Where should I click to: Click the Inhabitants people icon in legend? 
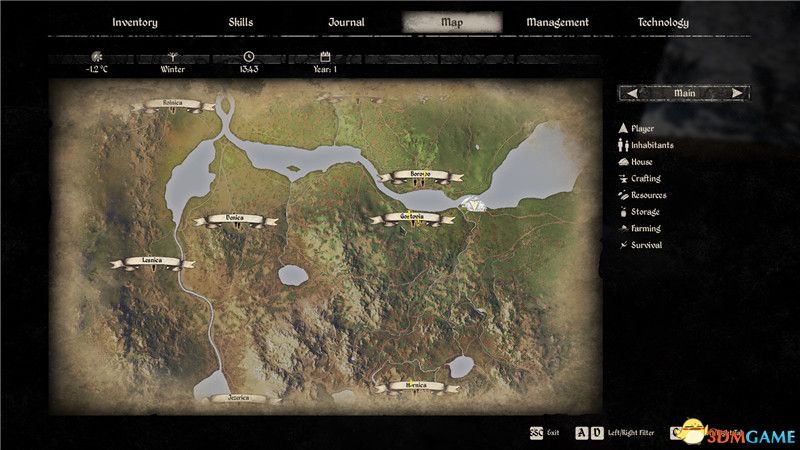[x=623, y=145]
